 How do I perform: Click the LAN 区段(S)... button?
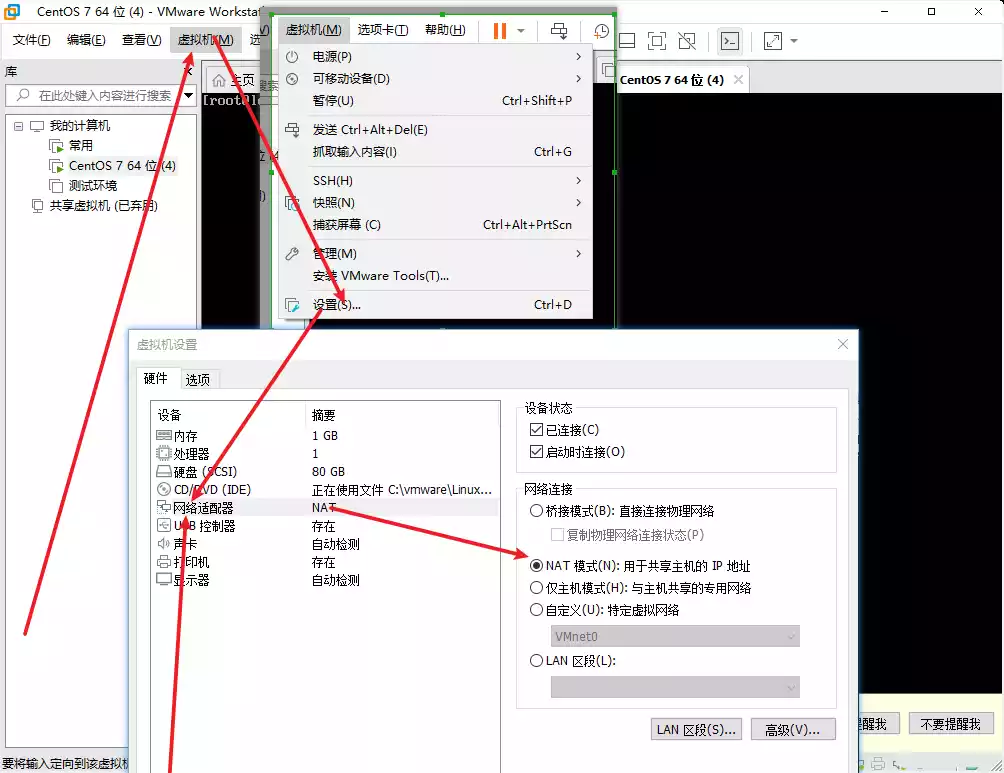pyautogui.click(x=696, y=730)
